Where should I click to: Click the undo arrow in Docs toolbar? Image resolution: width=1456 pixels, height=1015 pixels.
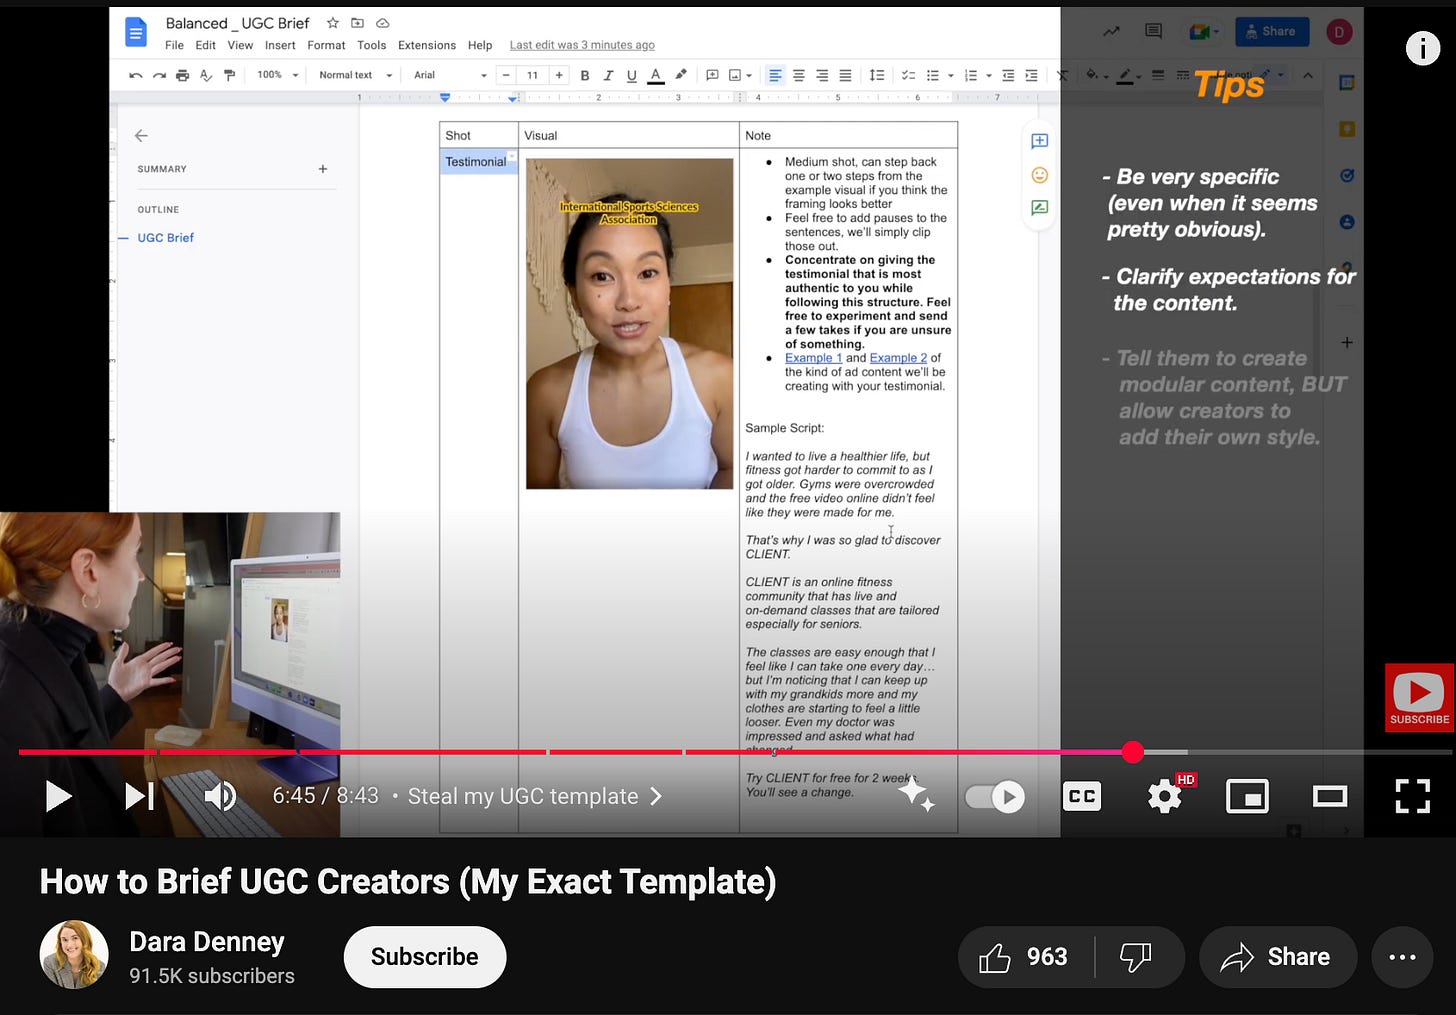pos(136,75)
